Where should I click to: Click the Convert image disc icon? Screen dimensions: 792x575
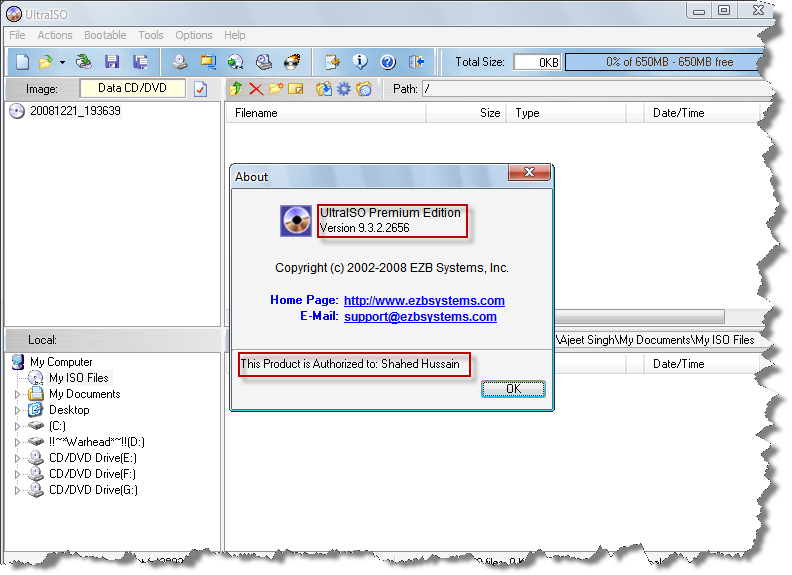[x=235, y=62]
